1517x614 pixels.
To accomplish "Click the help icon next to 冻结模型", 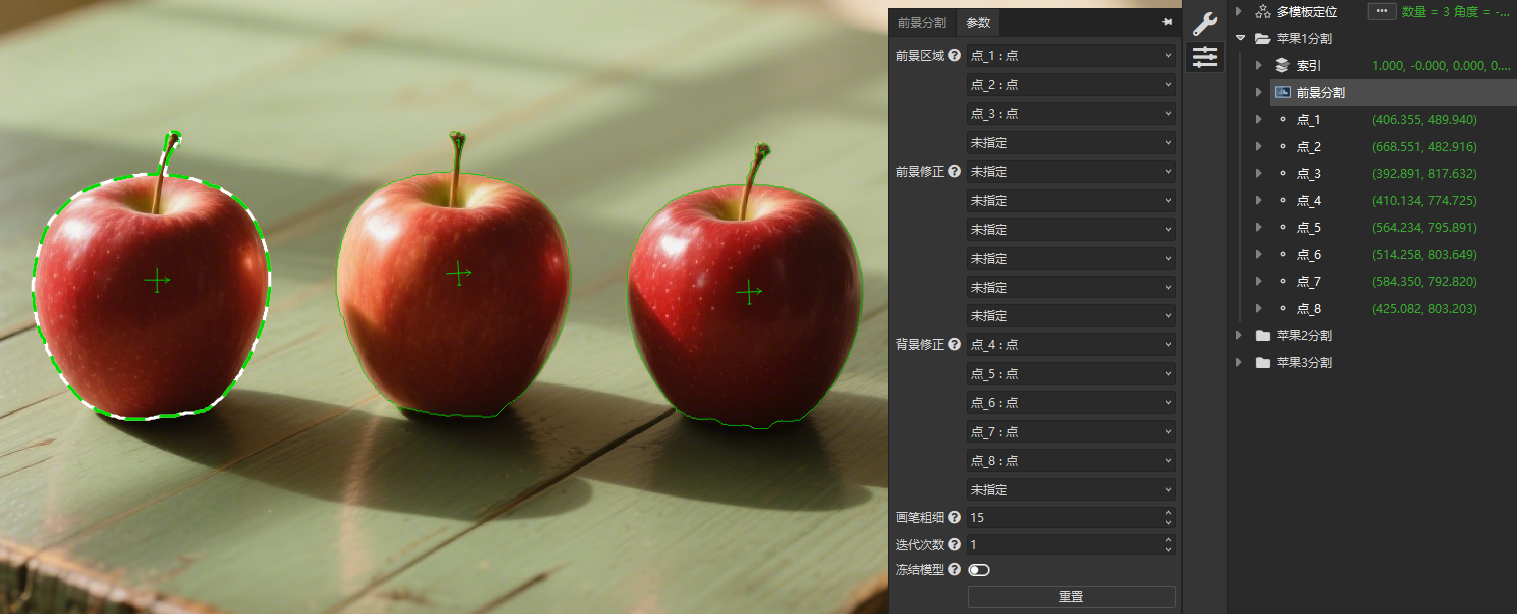I will pos(954,569).
